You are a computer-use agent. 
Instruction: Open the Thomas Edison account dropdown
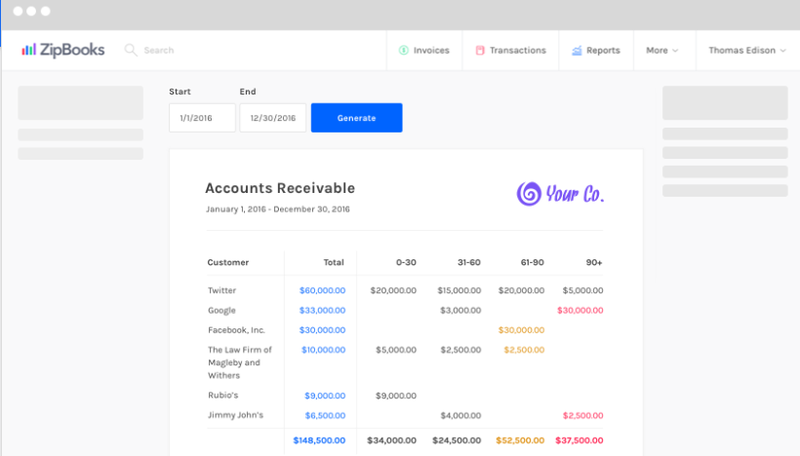(747, 50)
